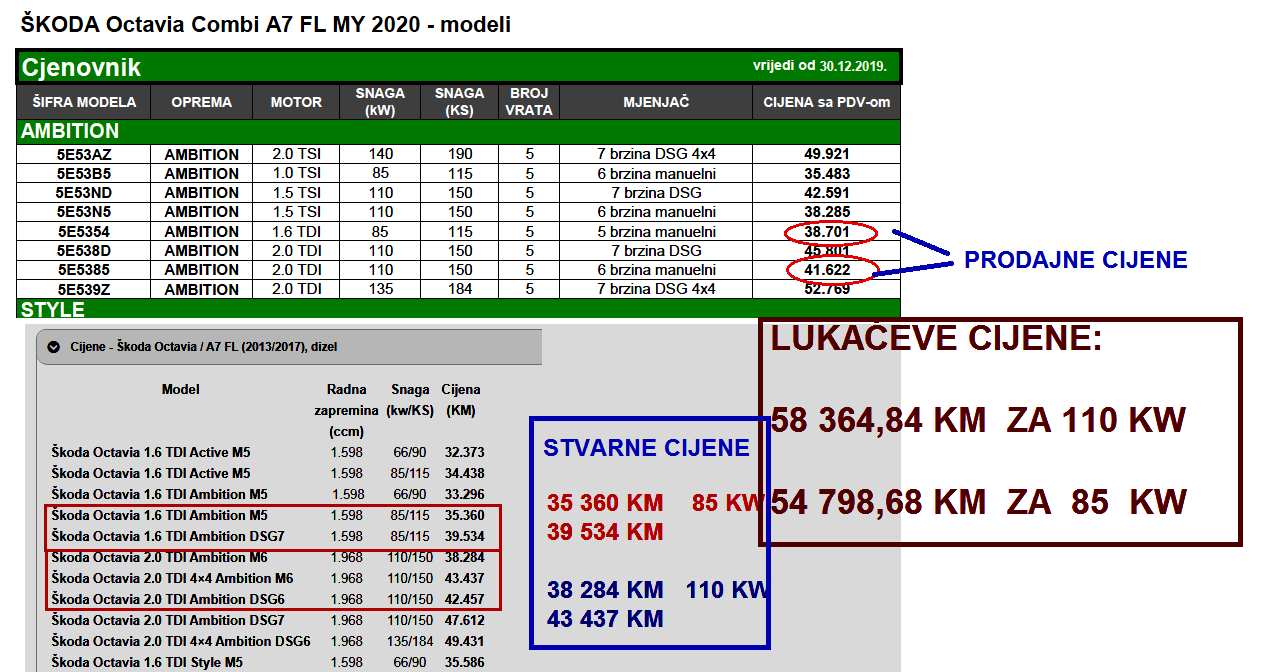Image resolution: width=1269 pixels, height=672 pixels.
Task: Click the '1.0 TSI' motor cell
Action: tap(296, 173)
